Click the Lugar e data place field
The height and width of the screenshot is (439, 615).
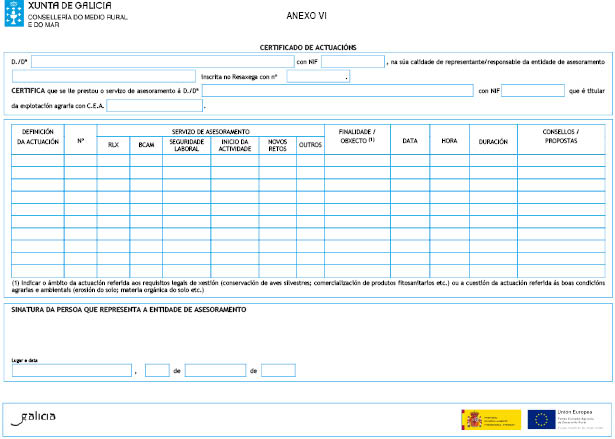tap(71, 370)
